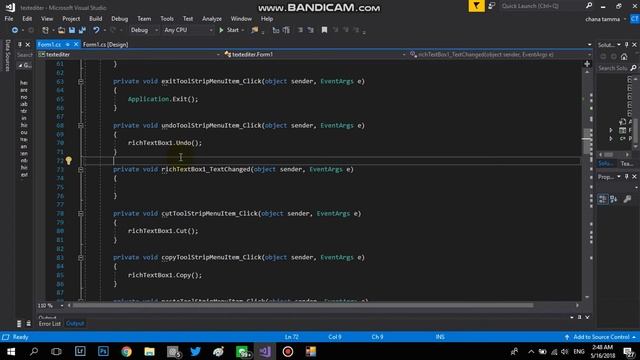The image size is (640, 360).
Task: Click the Windows Start button
Action: [11, 351]
